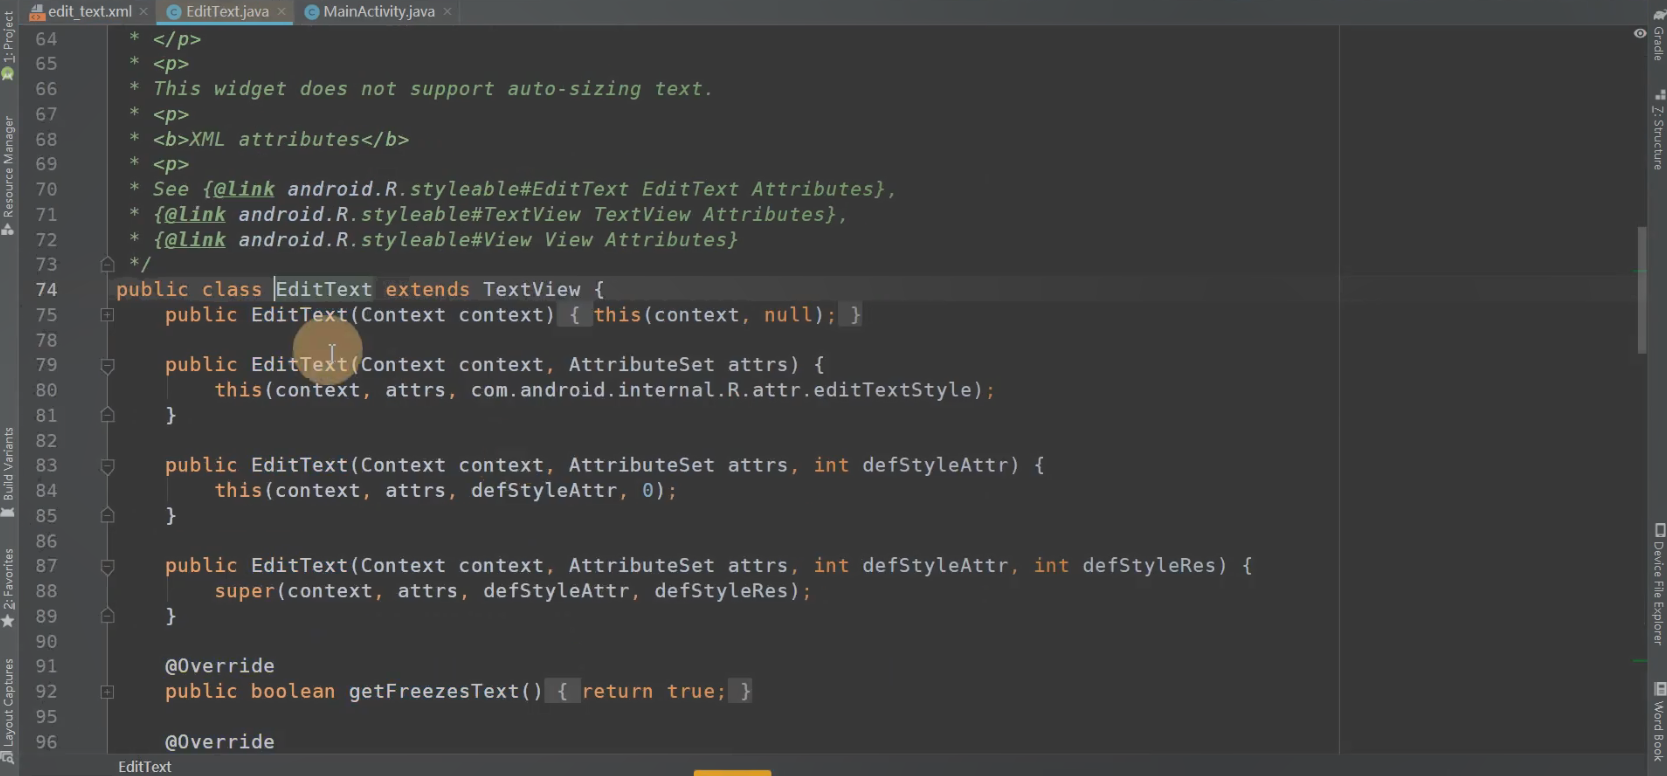
Task: Close the MainActivity.java tab
Action: (447, 11)
